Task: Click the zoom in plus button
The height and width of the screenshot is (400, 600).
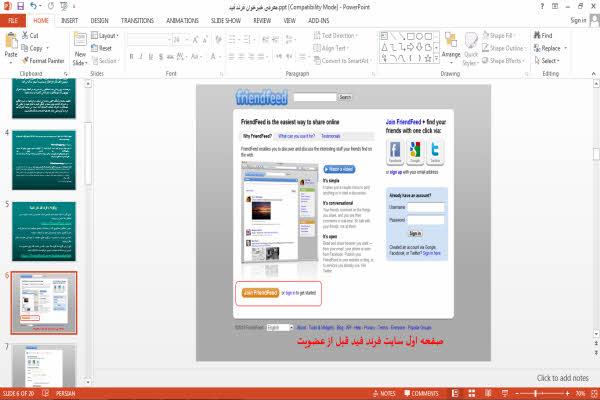Action: pos(567,393)
